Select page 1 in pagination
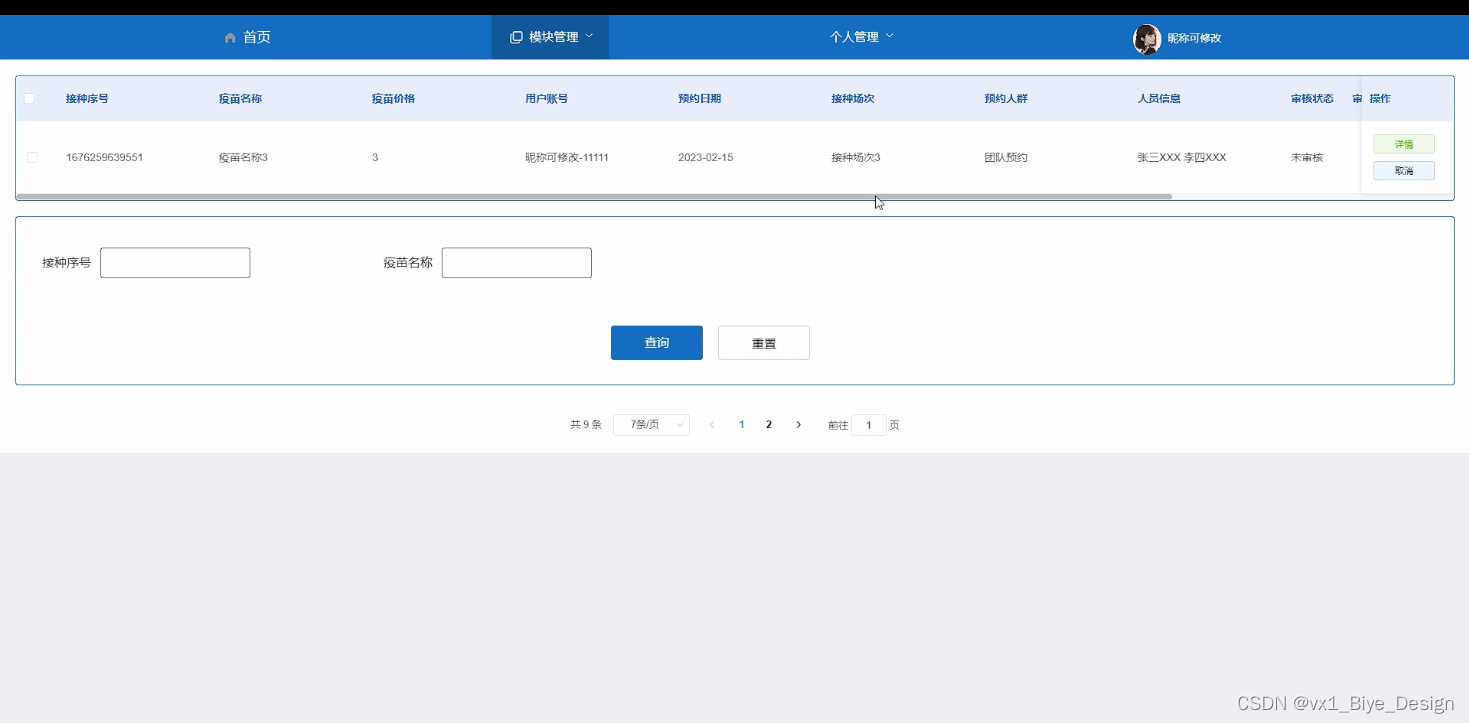Image resolution: width=1469 pixels, height=723 pixels. (x=742, y=425)
